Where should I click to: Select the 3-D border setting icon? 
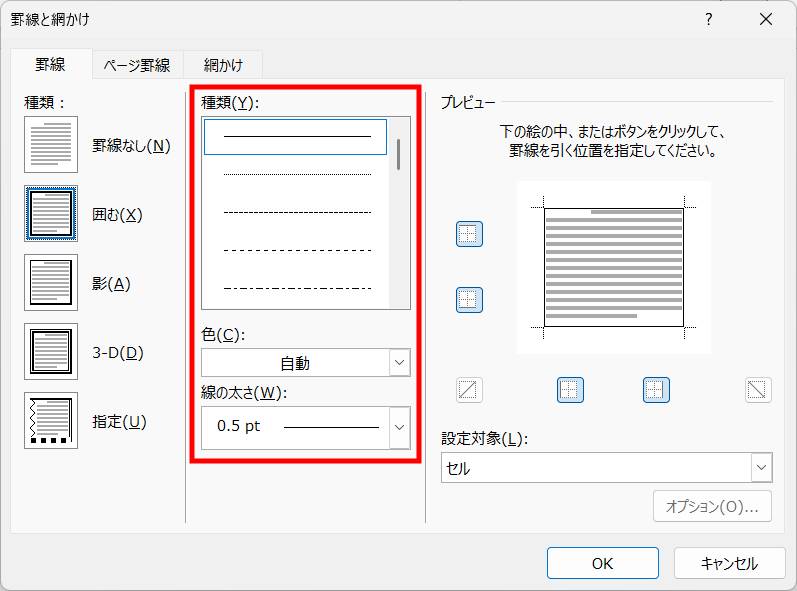(50, 352)
